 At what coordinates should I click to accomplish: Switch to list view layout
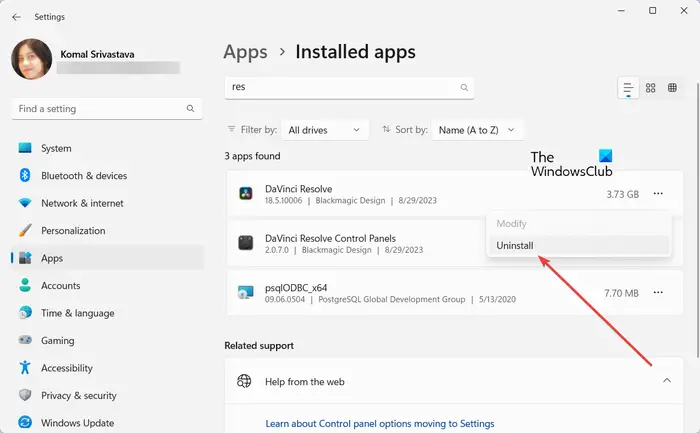pyautogui.click(x=628, y=87)
